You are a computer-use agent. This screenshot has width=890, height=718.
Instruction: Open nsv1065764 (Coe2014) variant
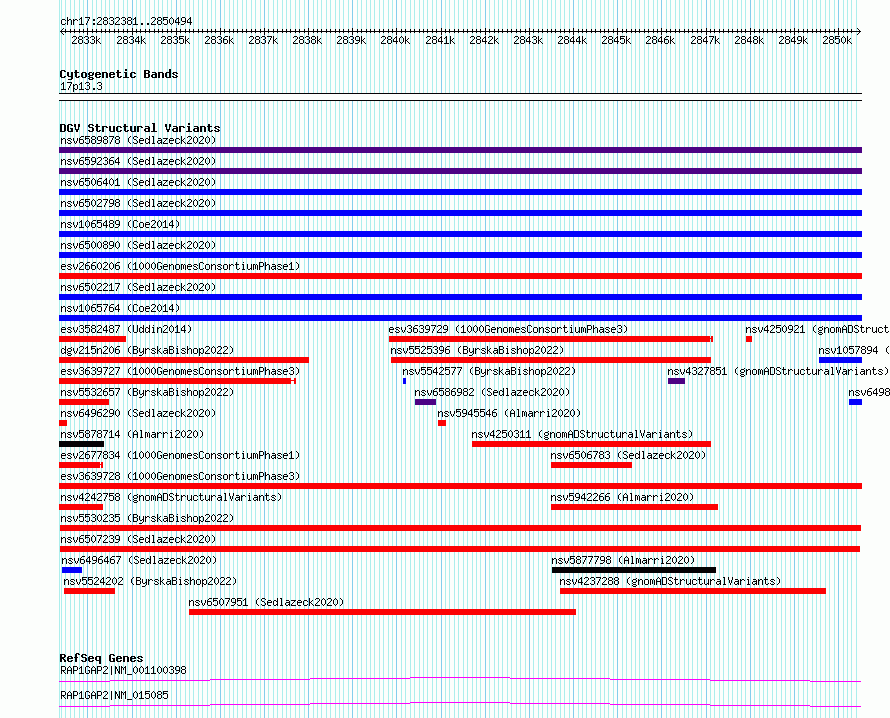point(120,308)
